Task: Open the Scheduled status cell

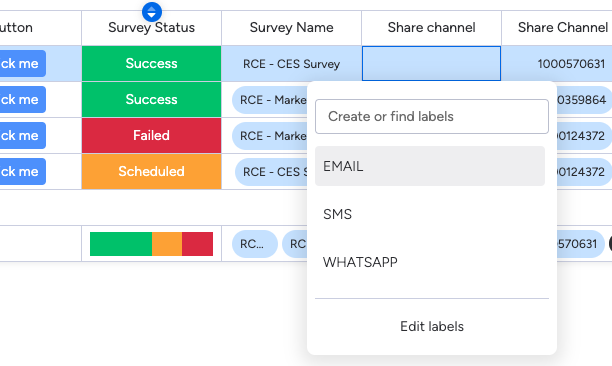Action: point(151,171)
